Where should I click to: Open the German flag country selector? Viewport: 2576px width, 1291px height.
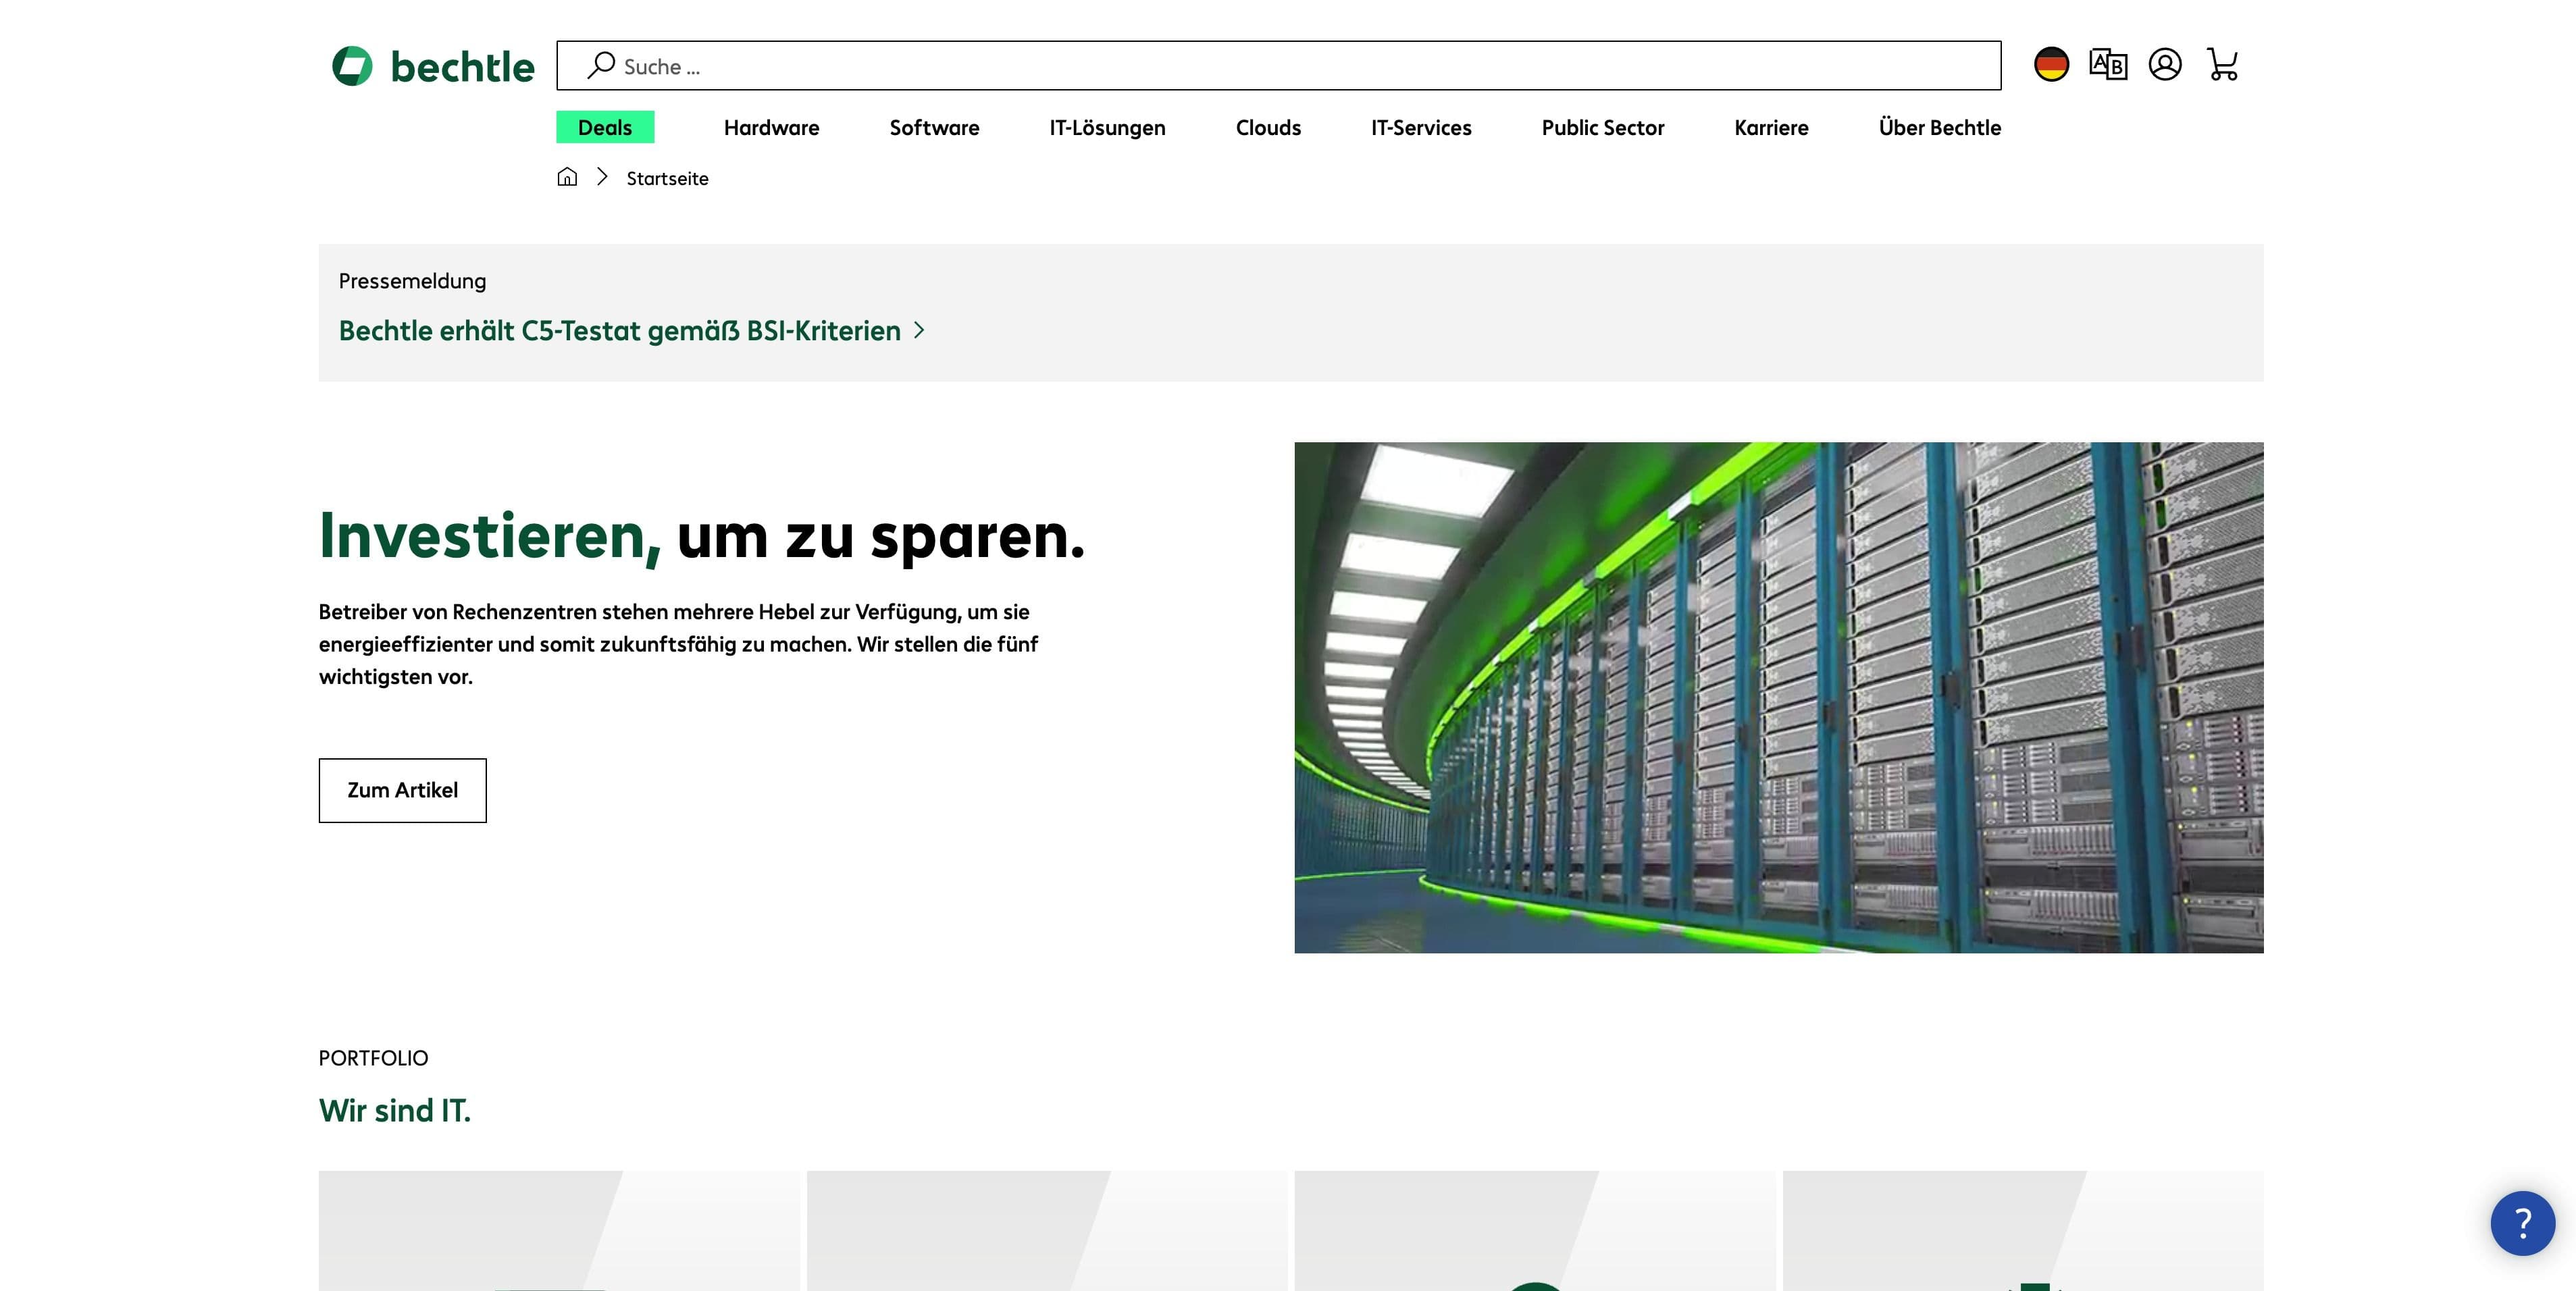tap(2051, 64)
